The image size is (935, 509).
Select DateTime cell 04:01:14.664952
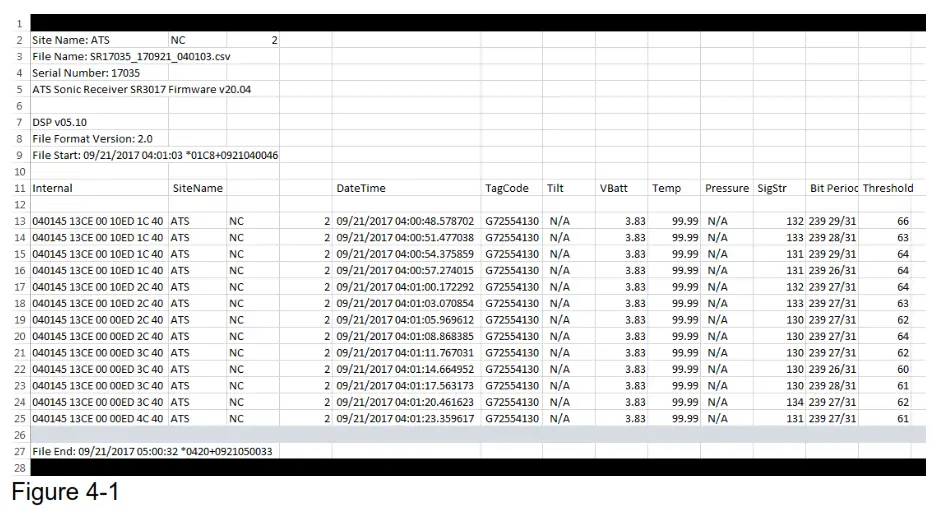(x=407, y=369)
